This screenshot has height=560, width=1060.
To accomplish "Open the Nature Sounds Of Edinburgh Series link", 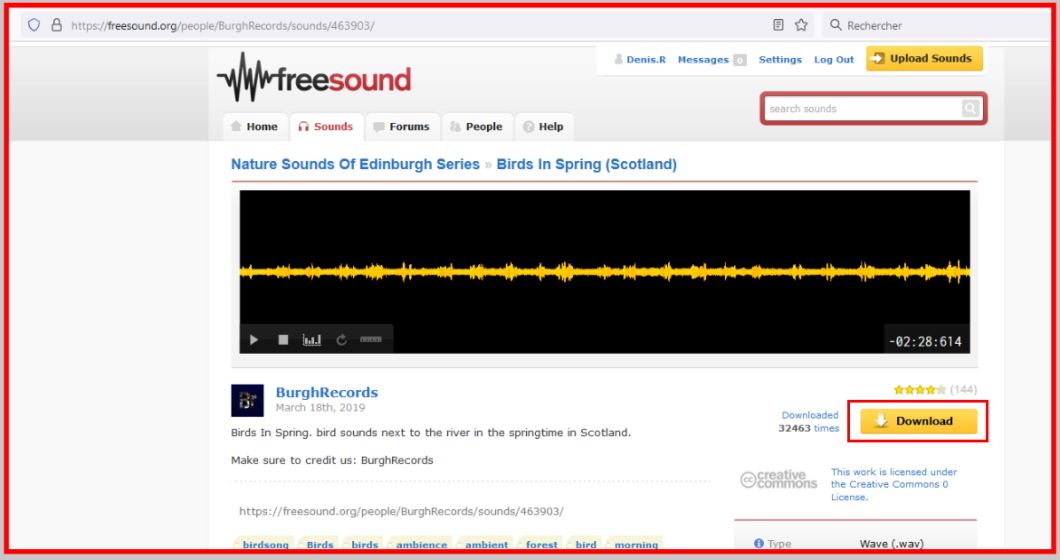I will [355, 164].
